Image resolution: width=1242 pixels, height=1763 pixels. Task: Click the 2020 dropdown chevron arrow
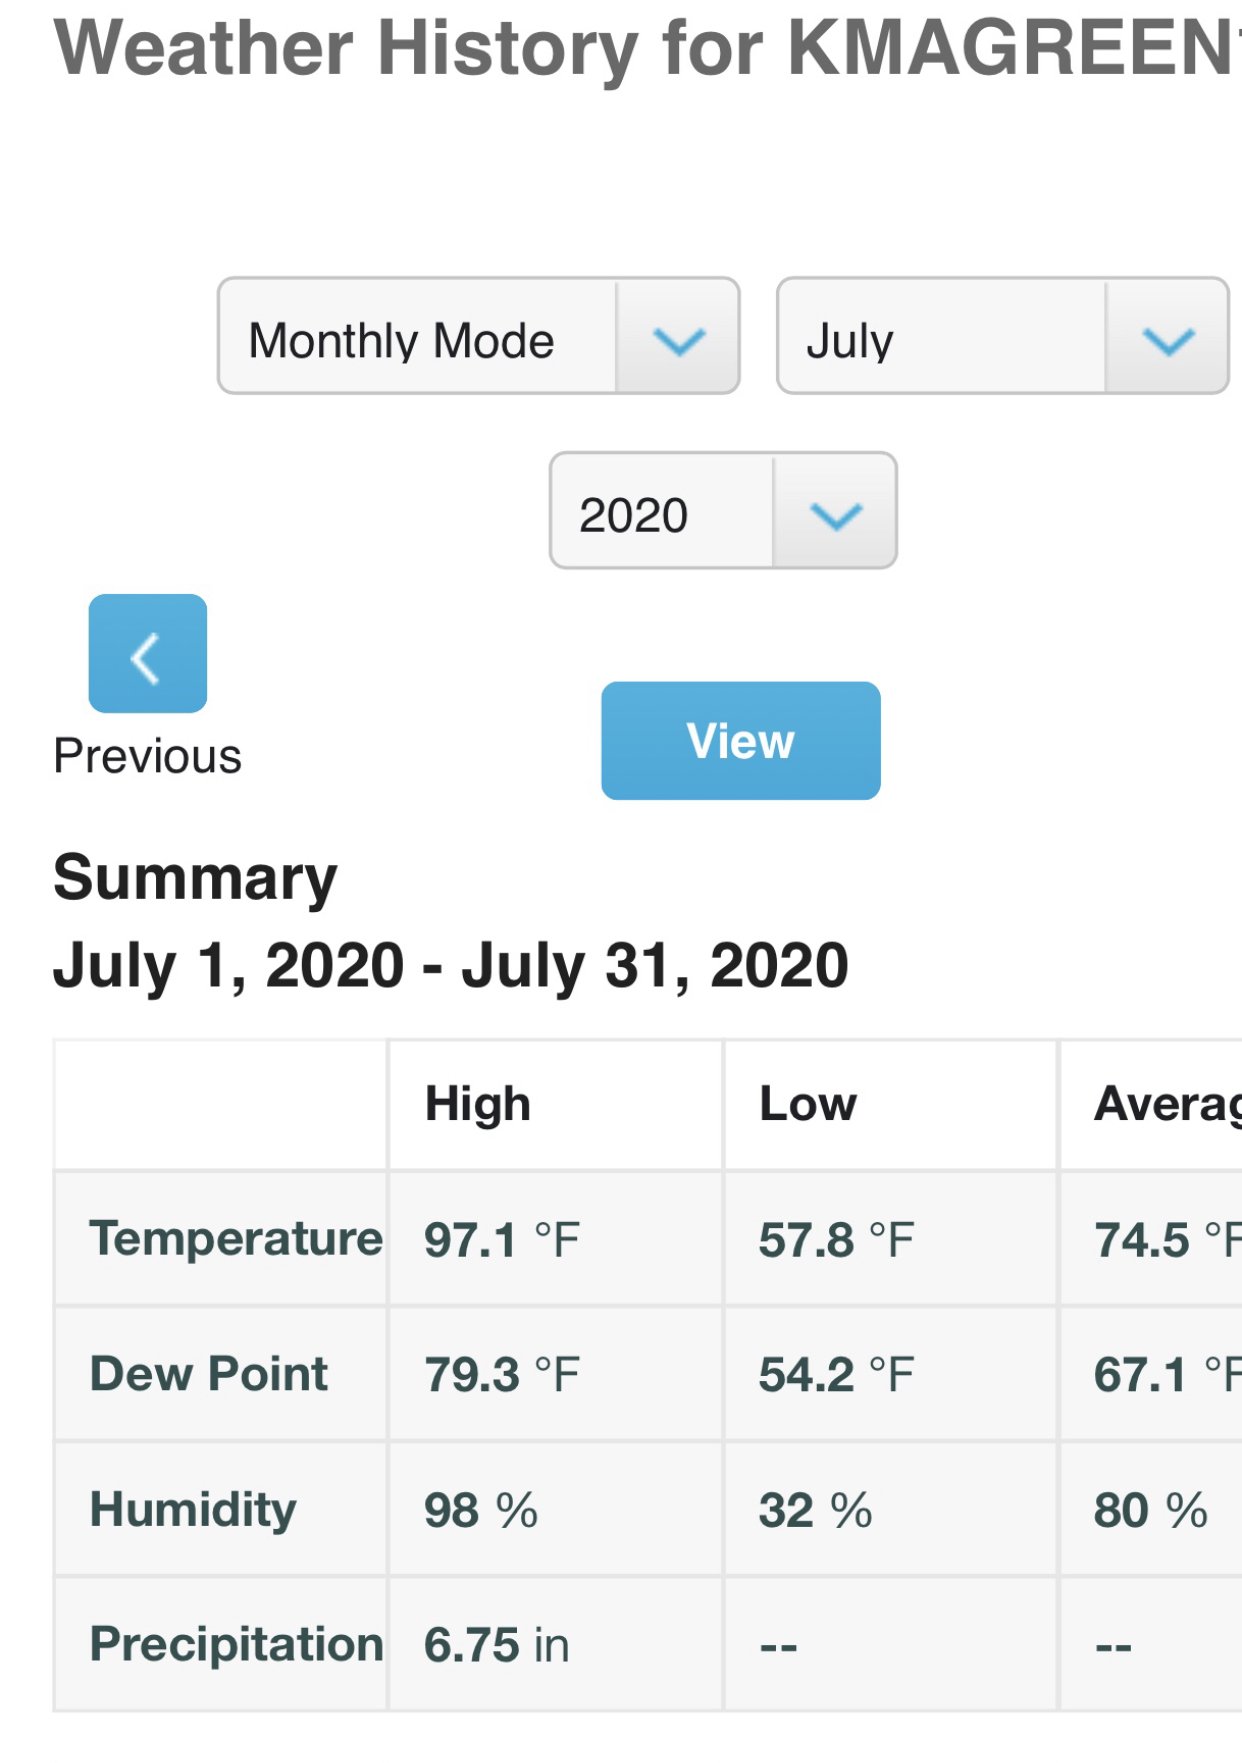(x=835, y=514)
